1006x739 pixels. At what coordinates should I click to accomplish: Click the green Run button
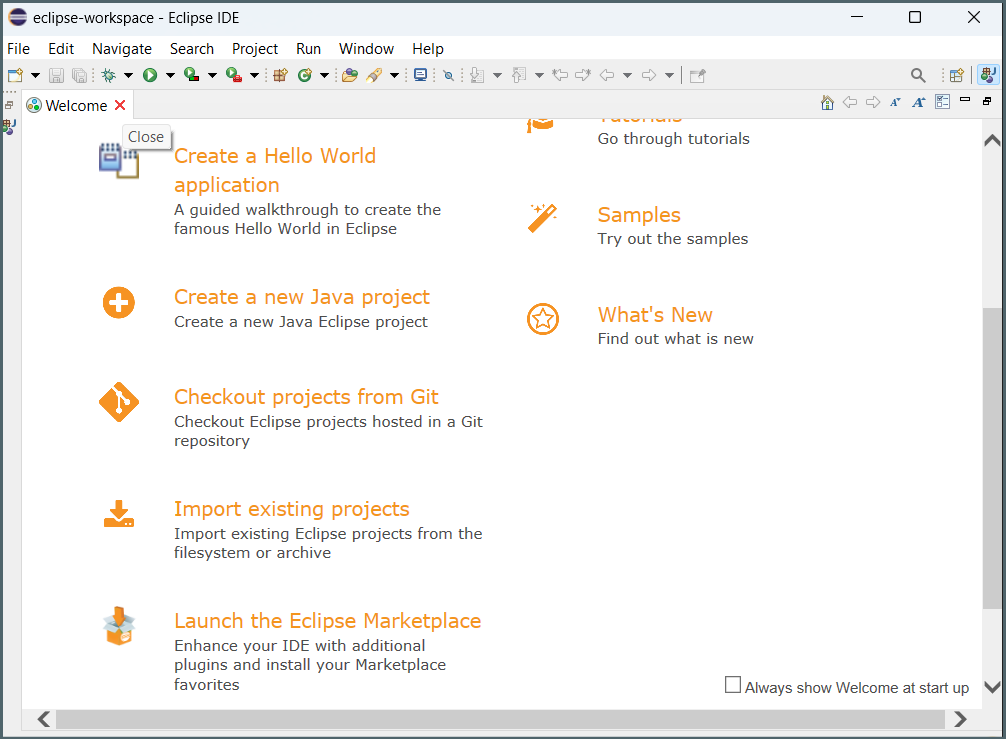tap(150, 76)
